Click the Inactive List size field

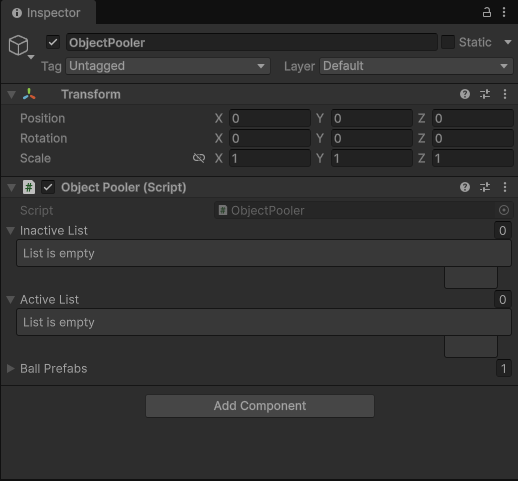503,230
